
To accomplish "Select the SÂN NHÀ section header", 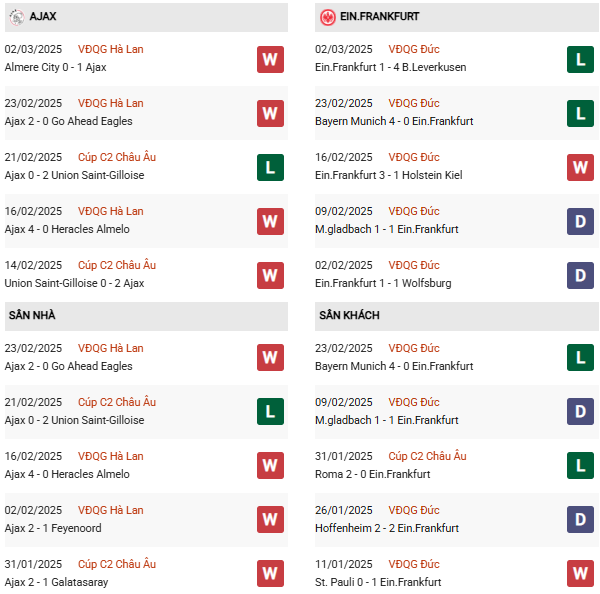I will click(32, 315).
